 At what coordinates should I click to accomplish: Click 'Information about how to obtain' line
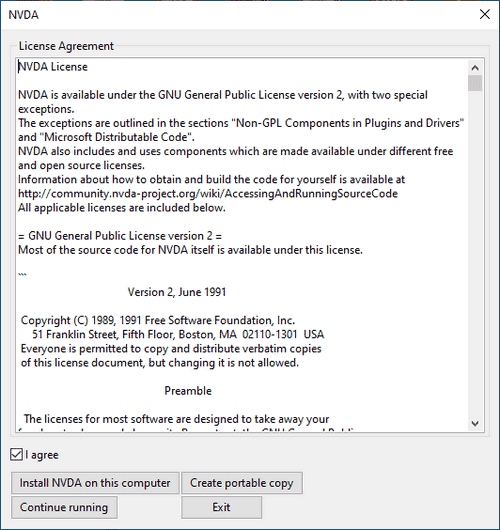(212, 179)
